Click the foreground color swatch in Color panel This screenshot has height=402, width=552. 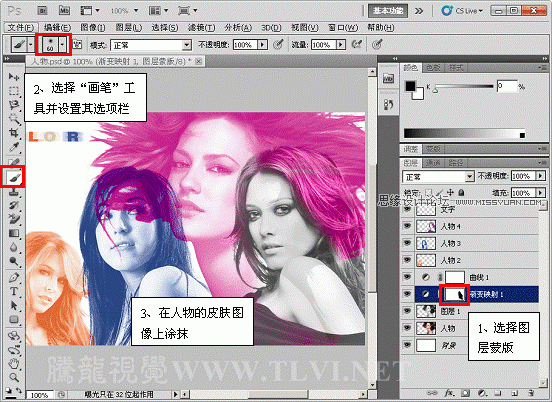[410, 86]
